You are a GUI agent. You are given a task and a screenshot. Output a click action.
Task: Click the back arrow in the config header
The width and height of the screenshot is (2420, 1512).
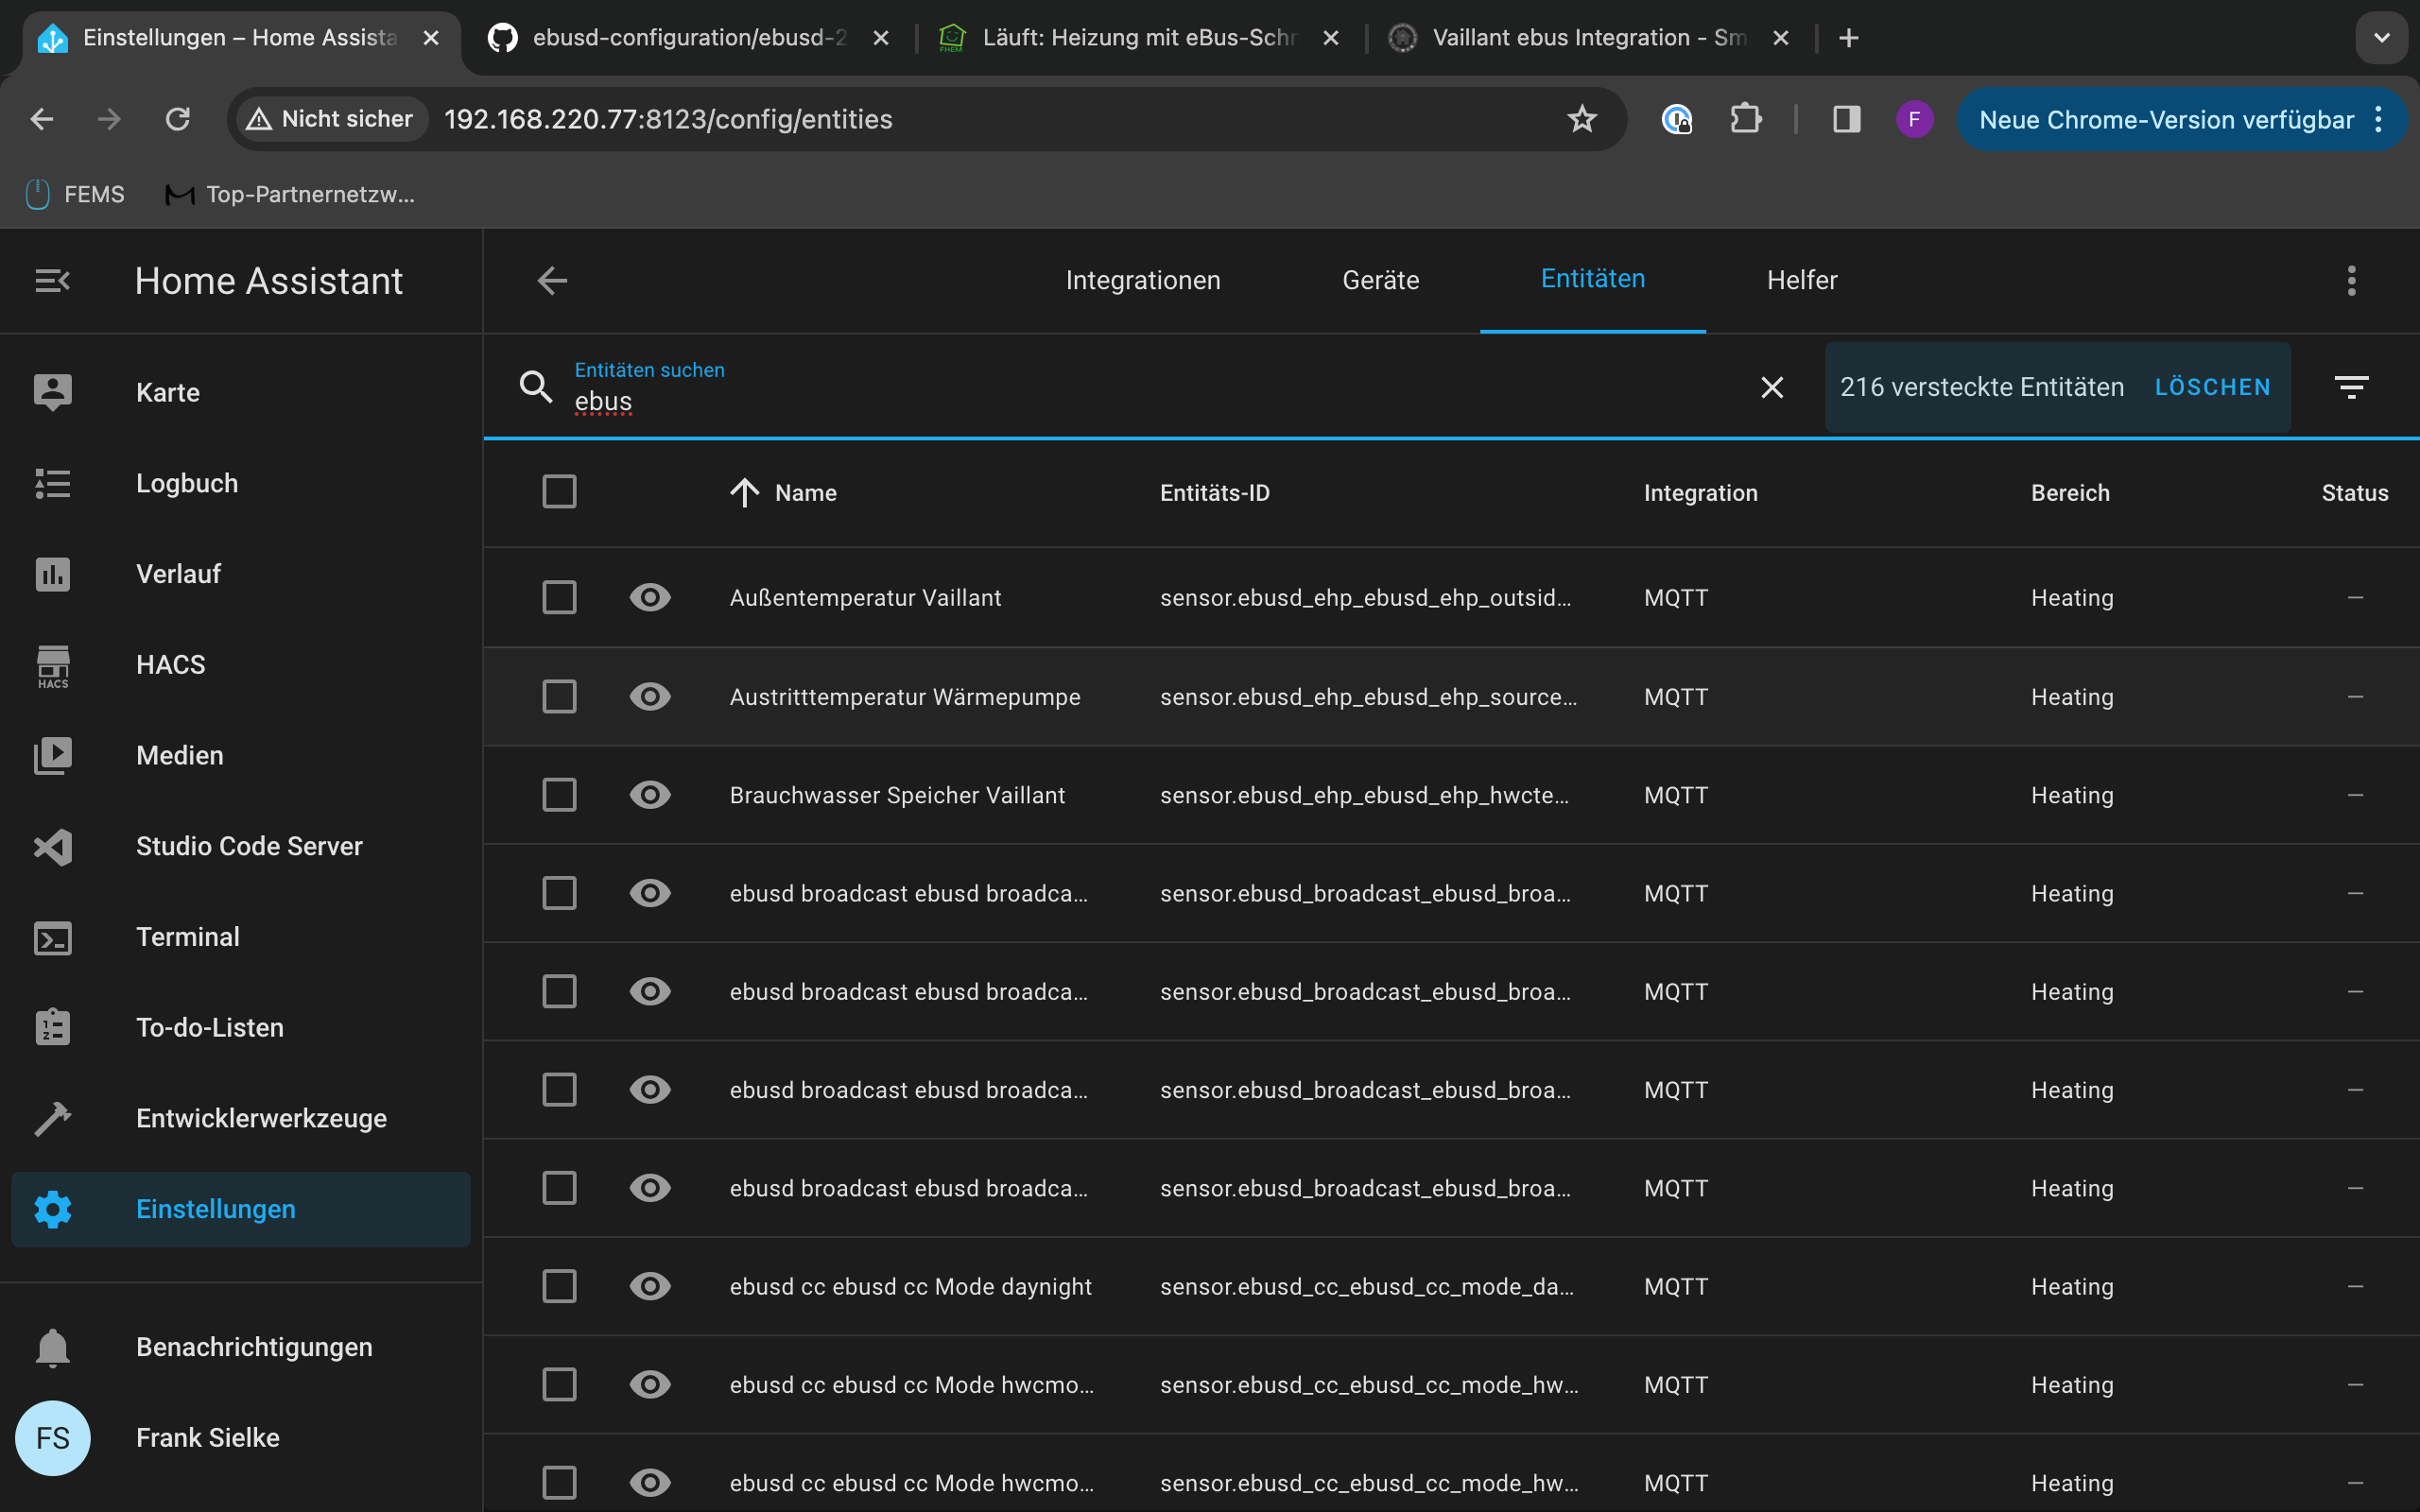click(x=552, y=281)
